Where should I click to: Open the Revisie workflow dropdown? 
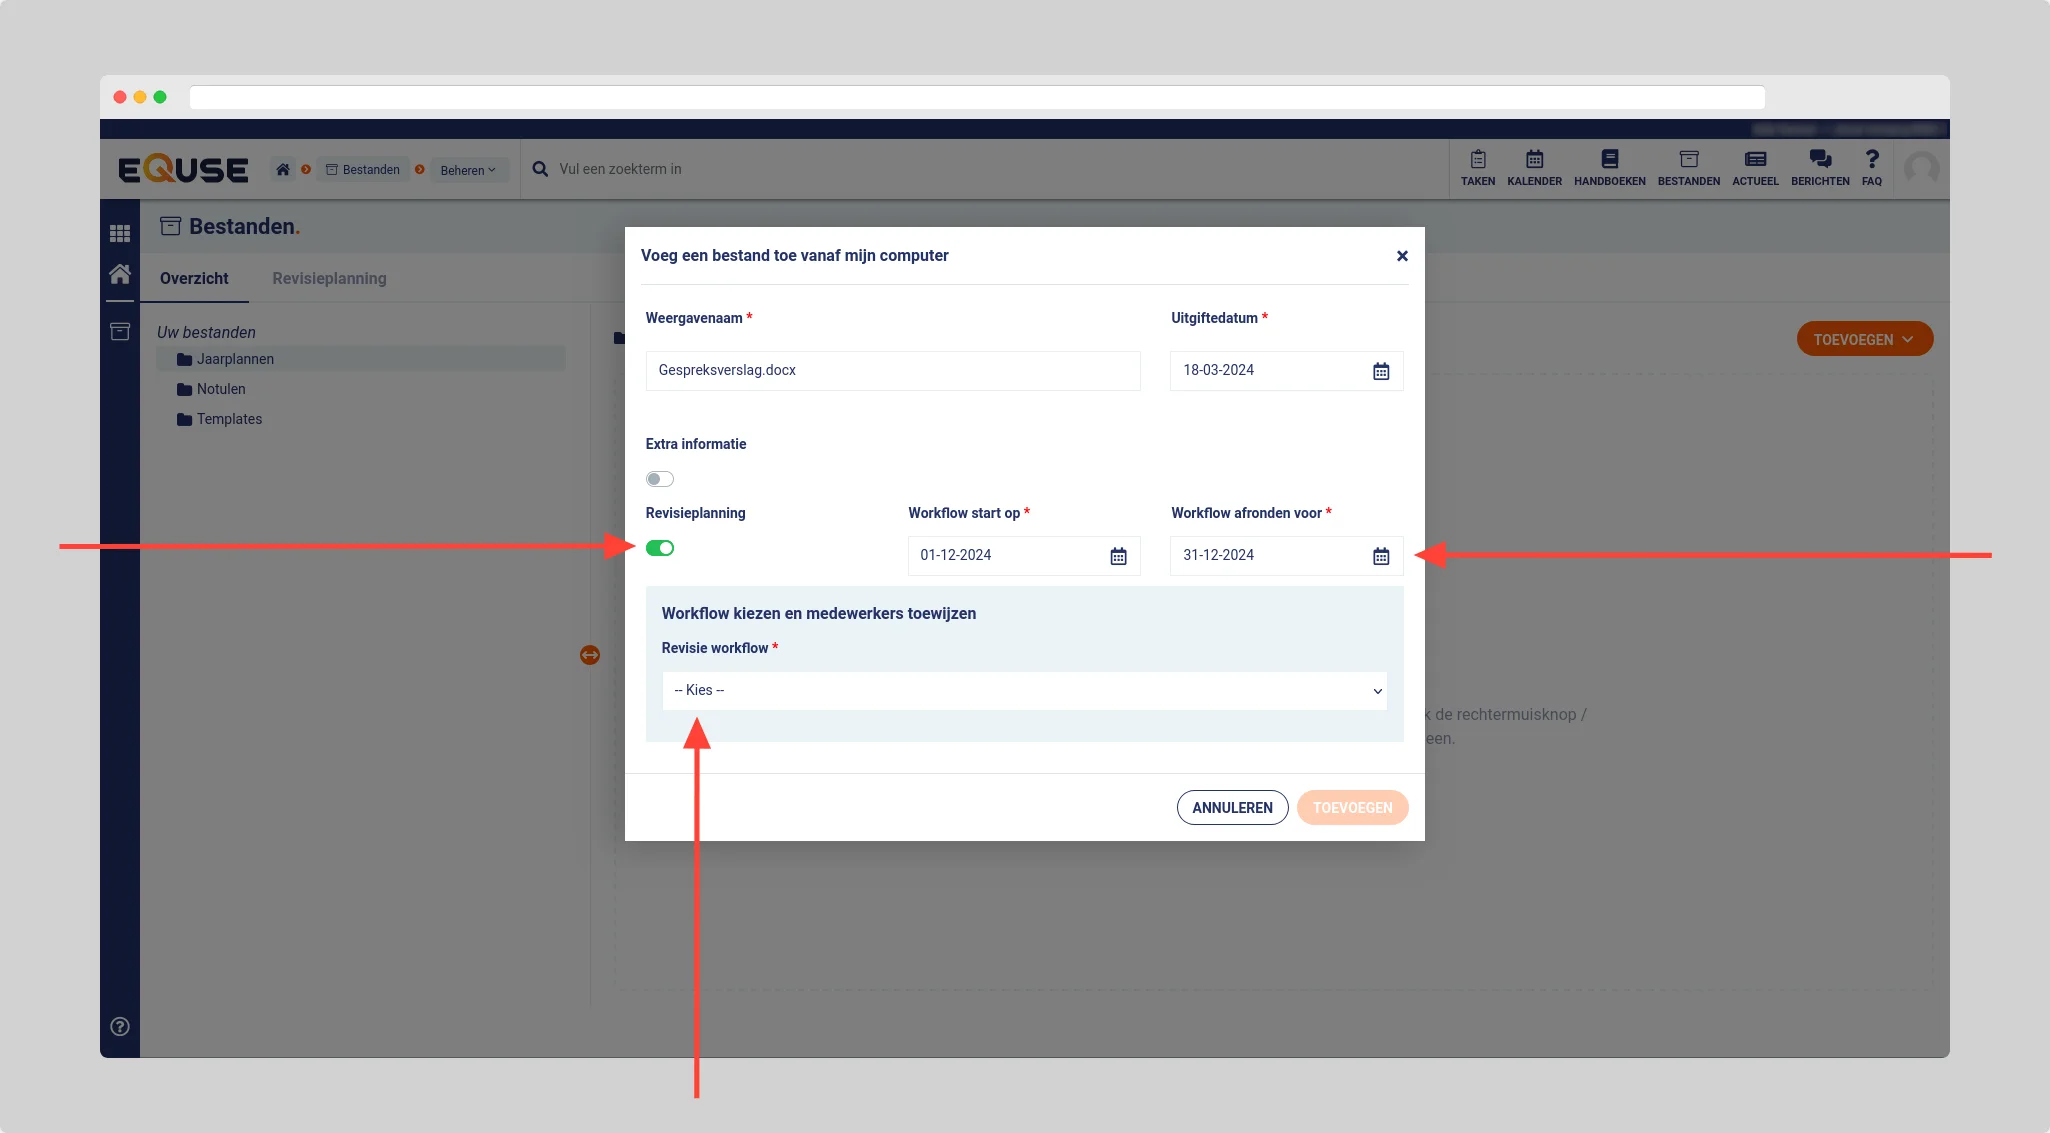coord(1024,691)
